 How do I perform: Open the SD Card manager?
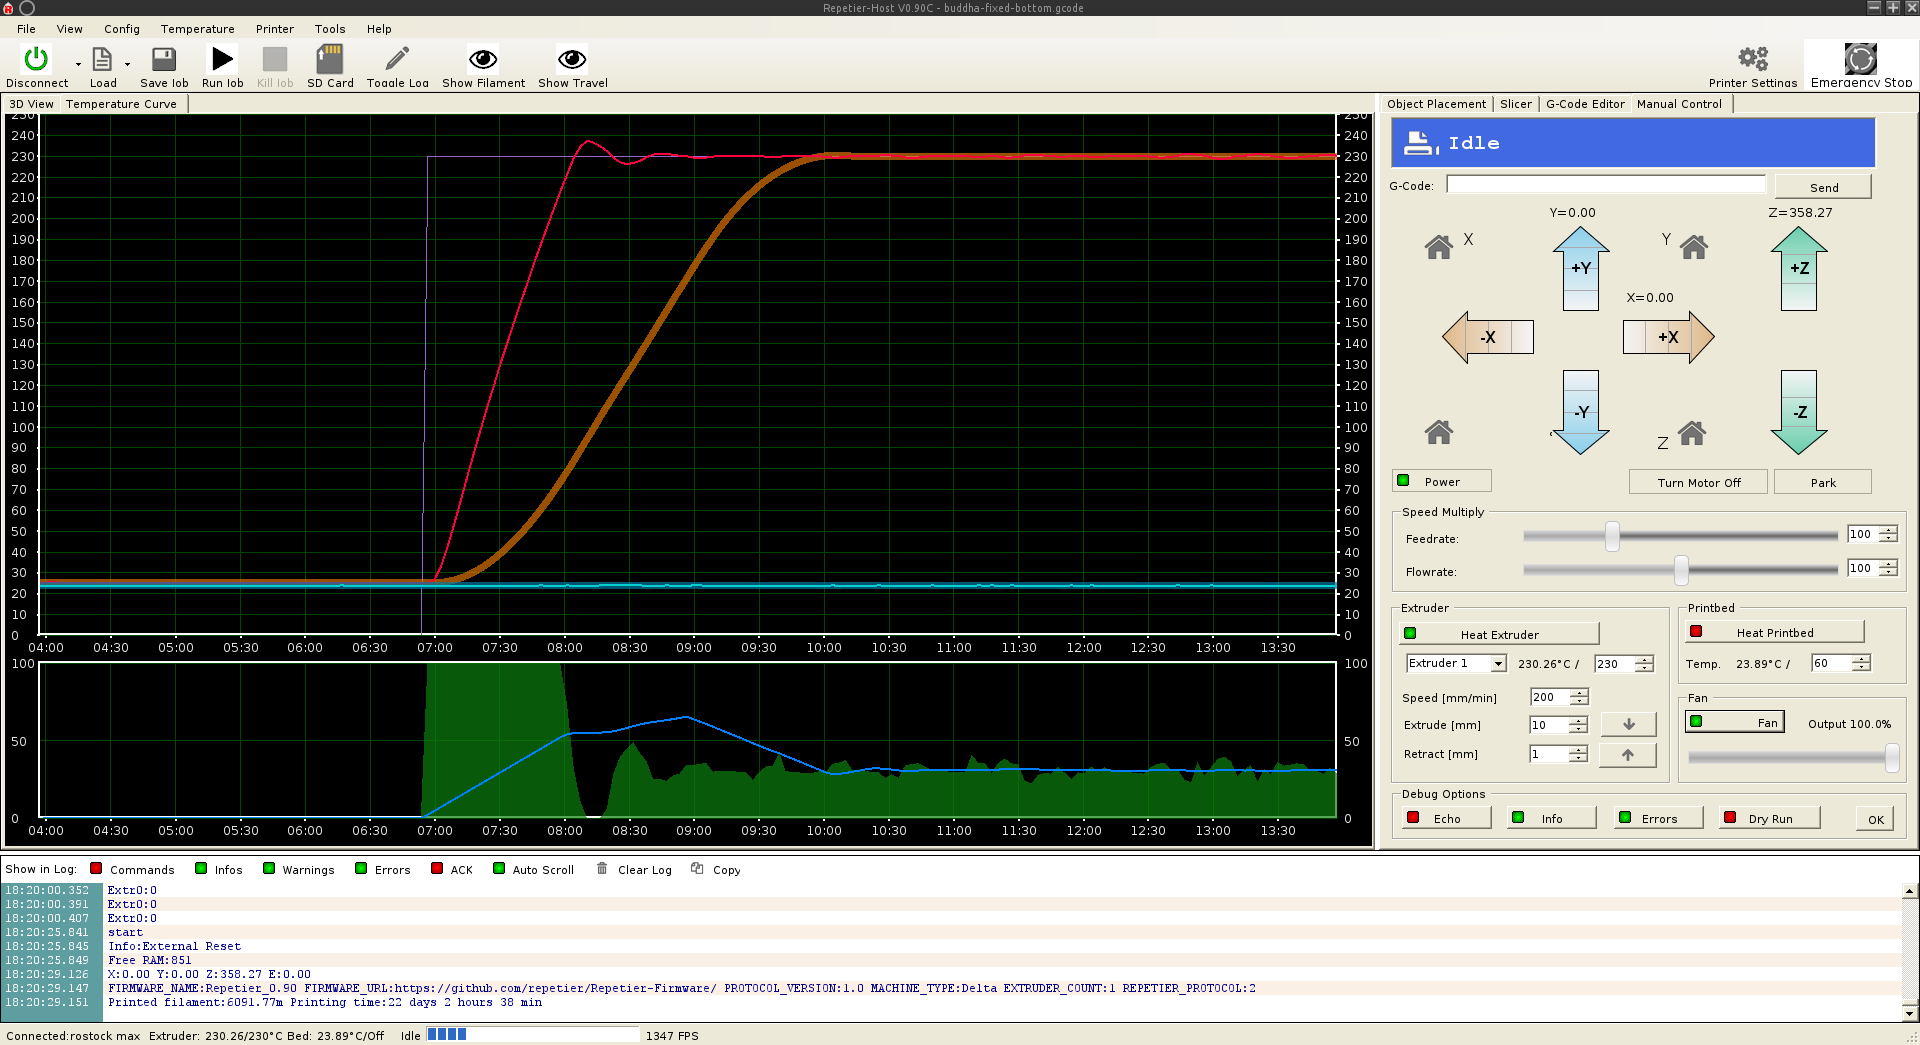tap(329, 59)
